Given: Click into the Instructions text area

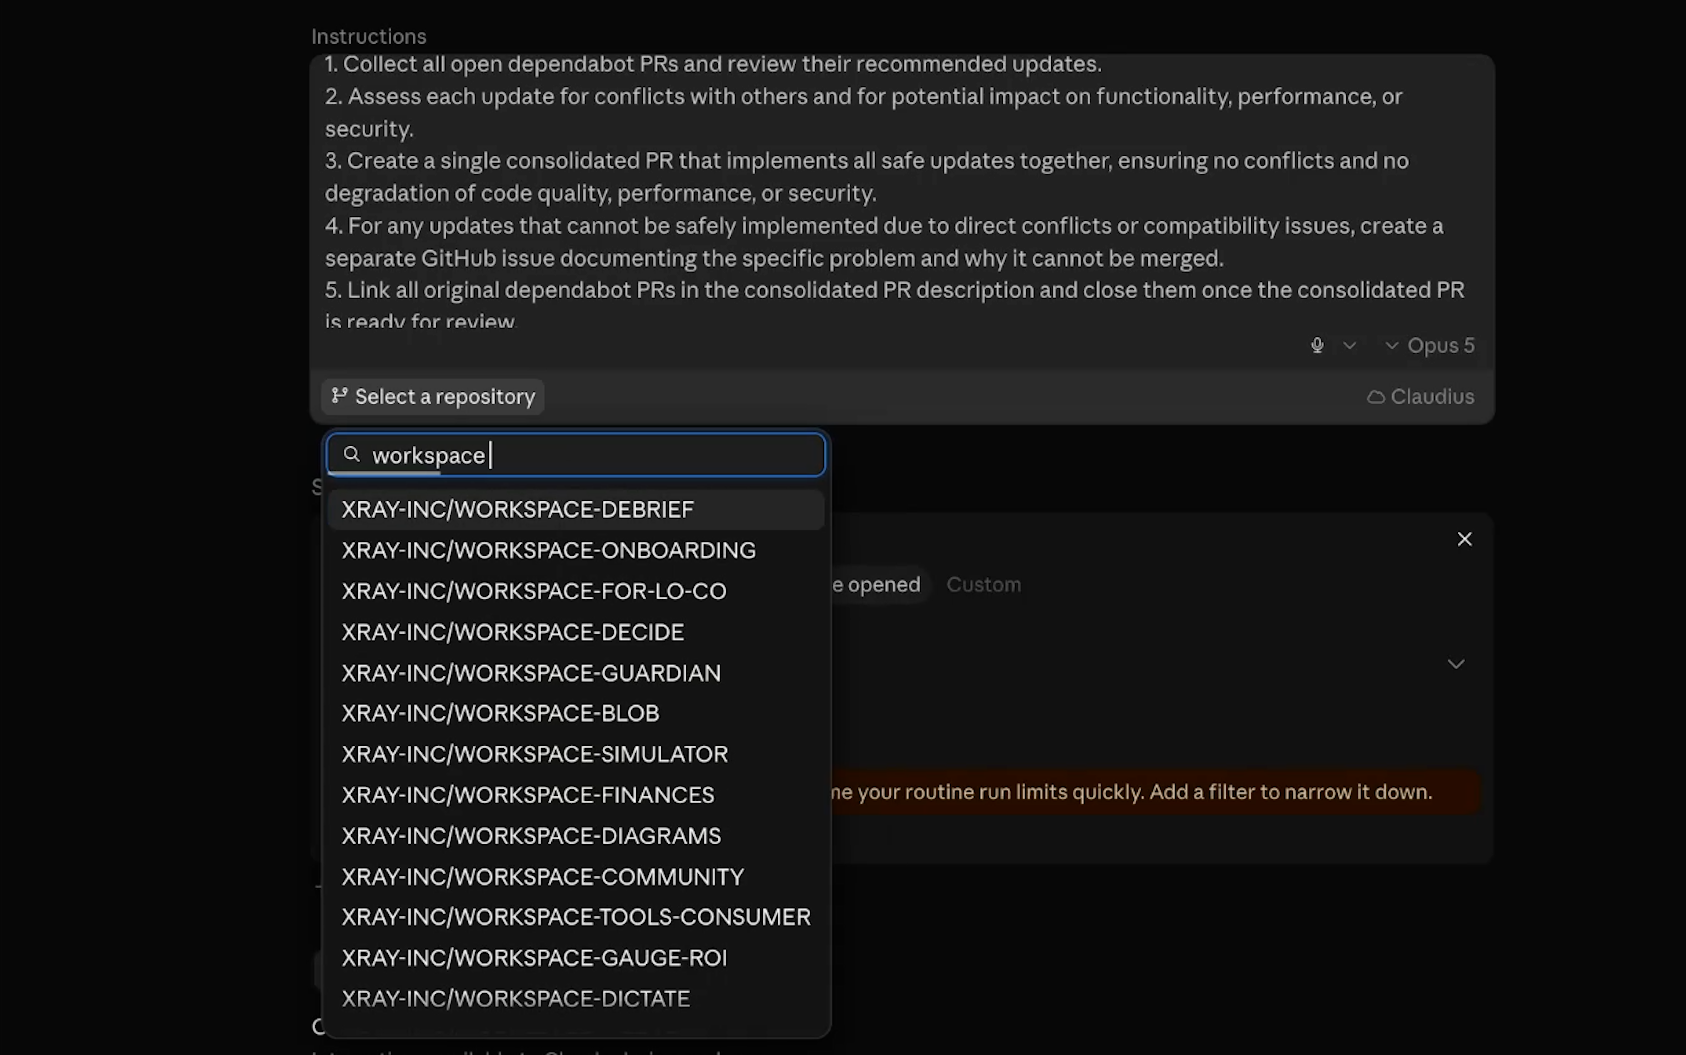Looking at the screenshot, I should point(902,192).
